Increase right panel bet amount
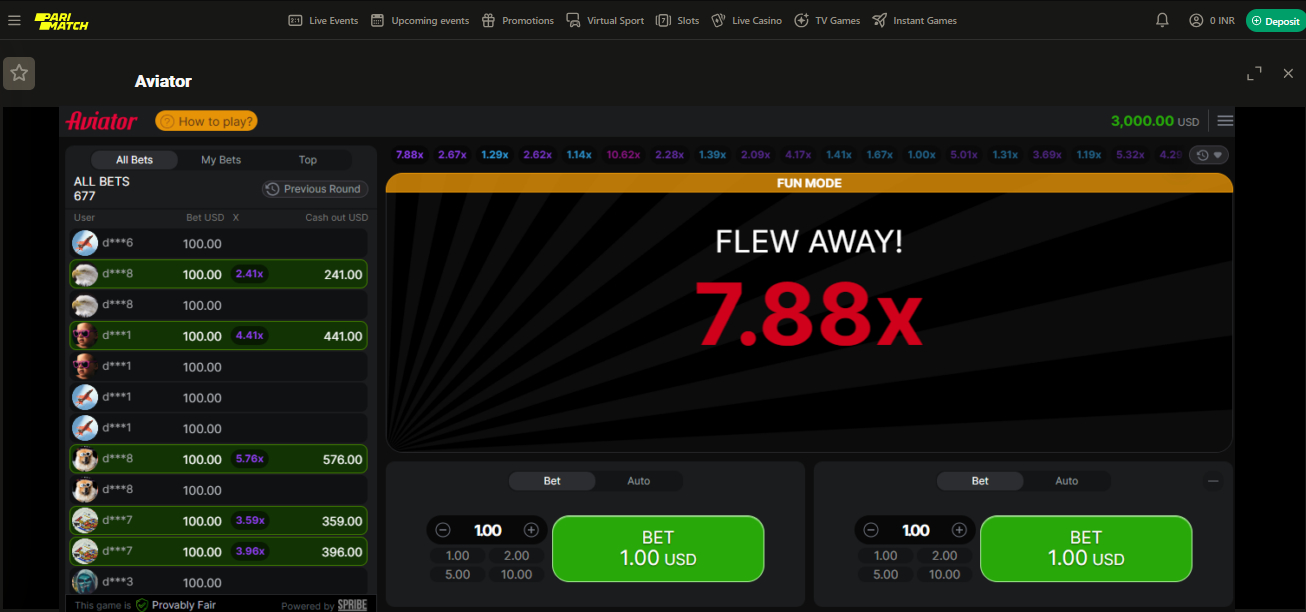 (x=959, y=530)
